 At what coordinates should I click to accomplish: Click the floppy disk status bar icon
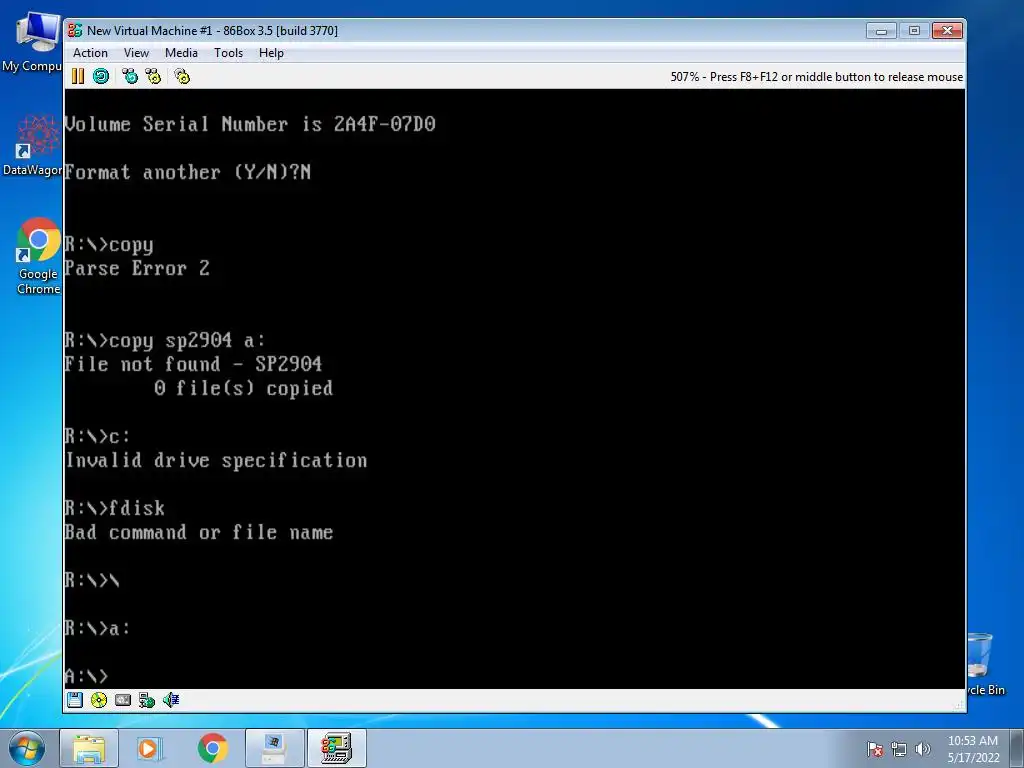tap(74, 700)
